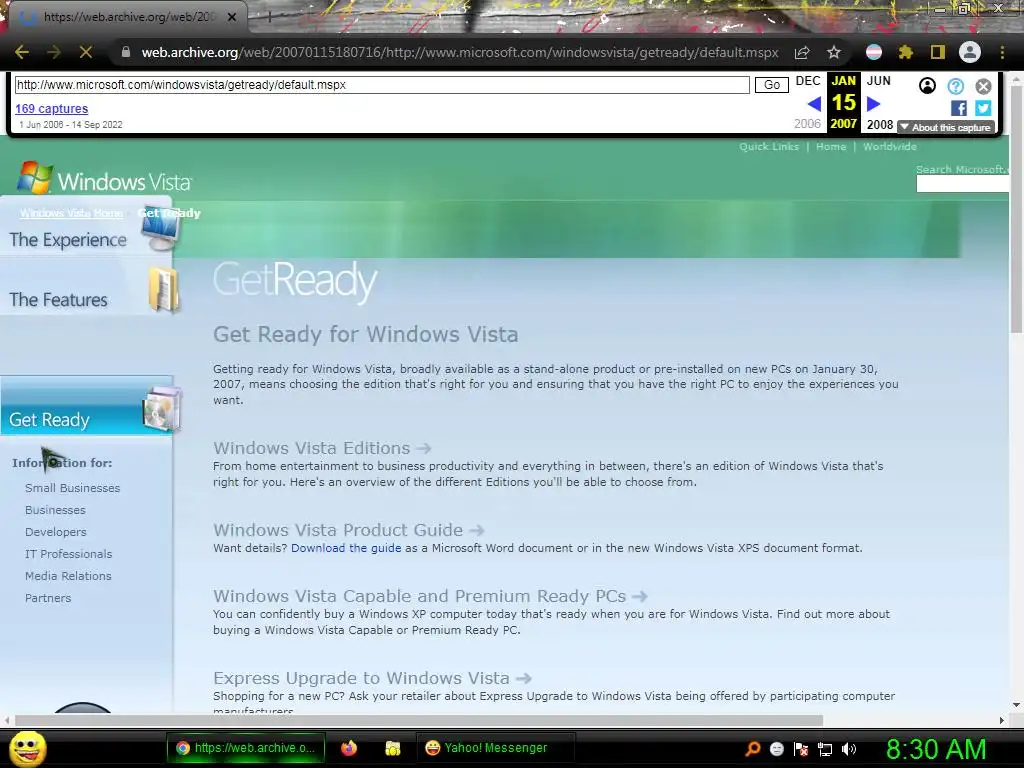Click the monitor icon beside The Experience
Viewport: 1024px width, 768px height.
161,230
